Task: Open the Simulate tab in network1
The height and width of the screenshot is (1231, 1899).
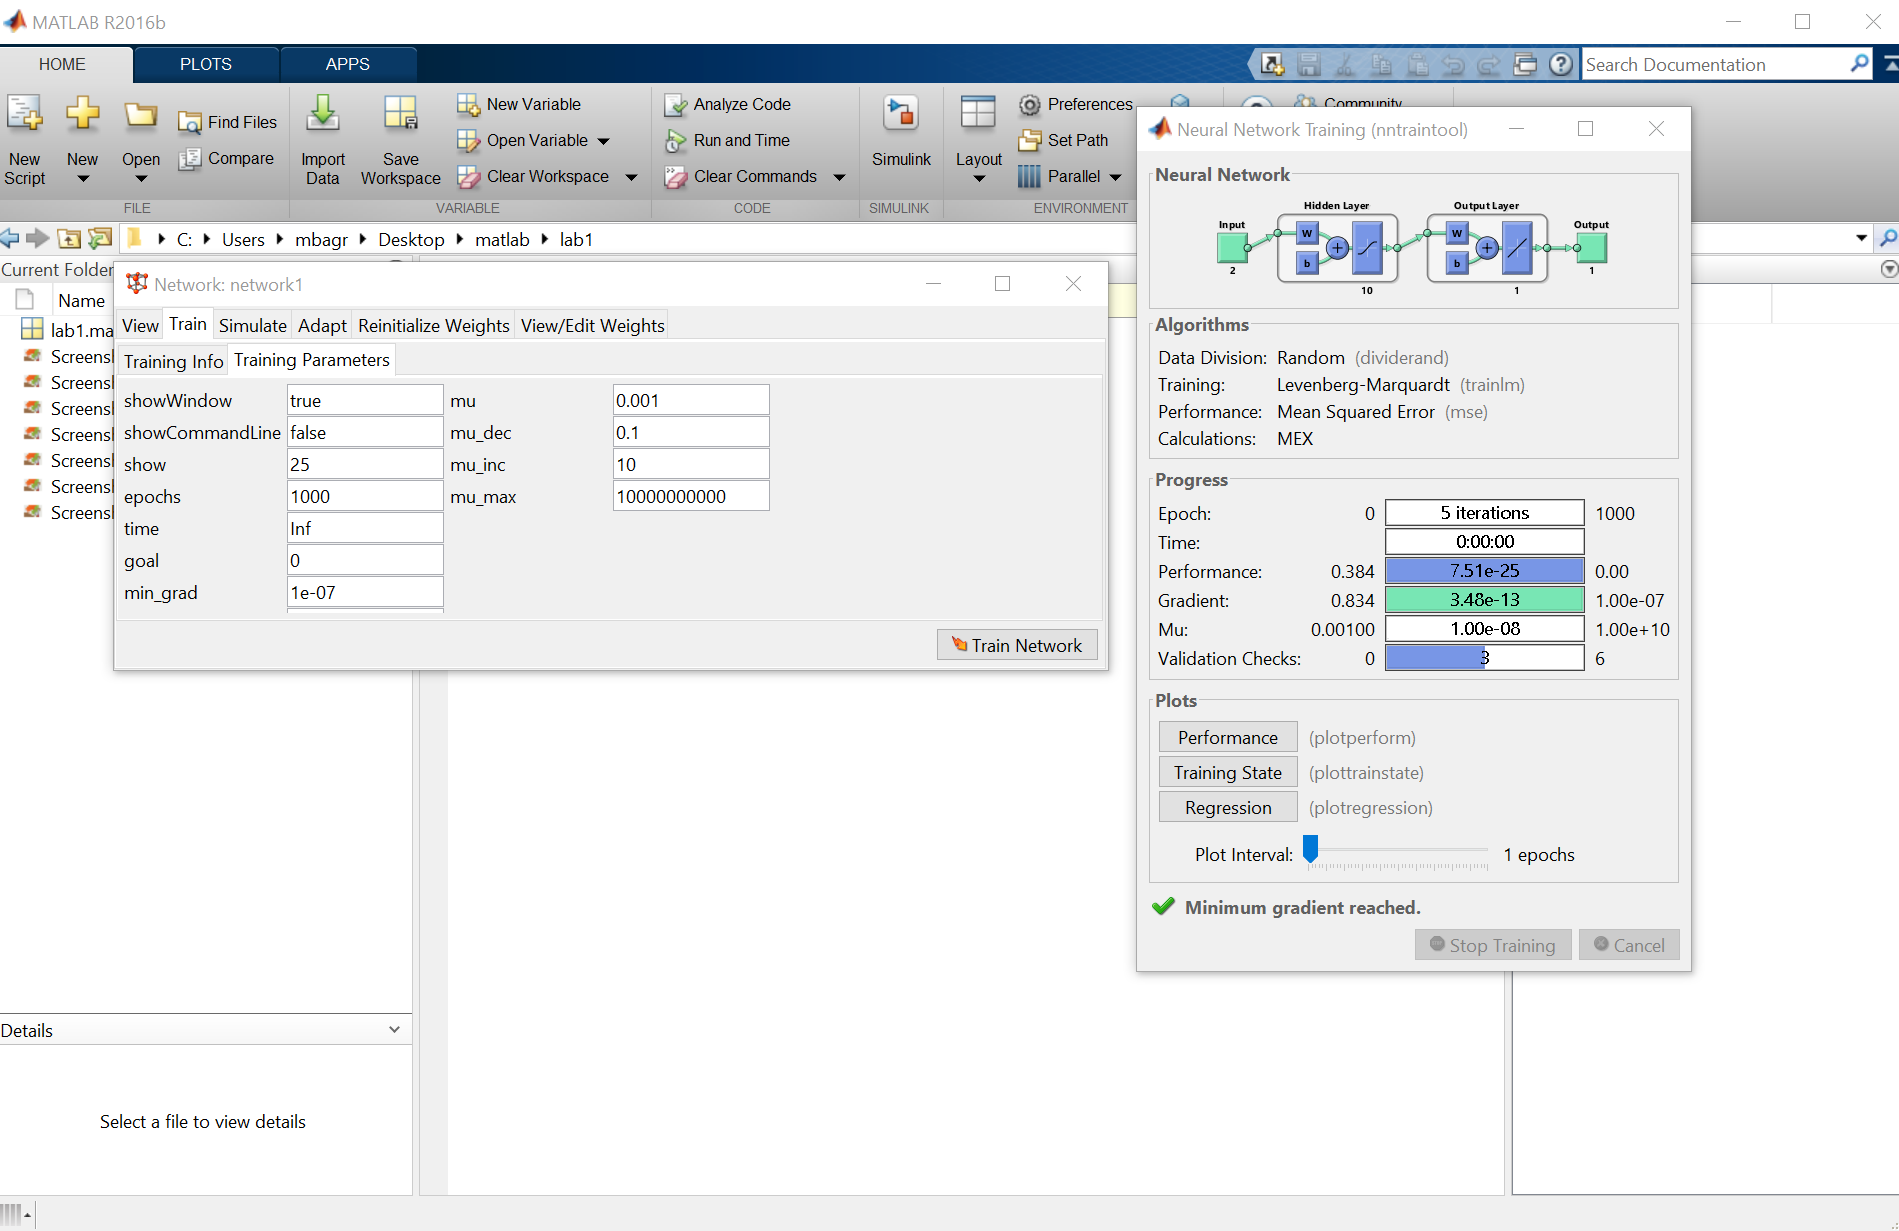Action: (x=252, y=325)
